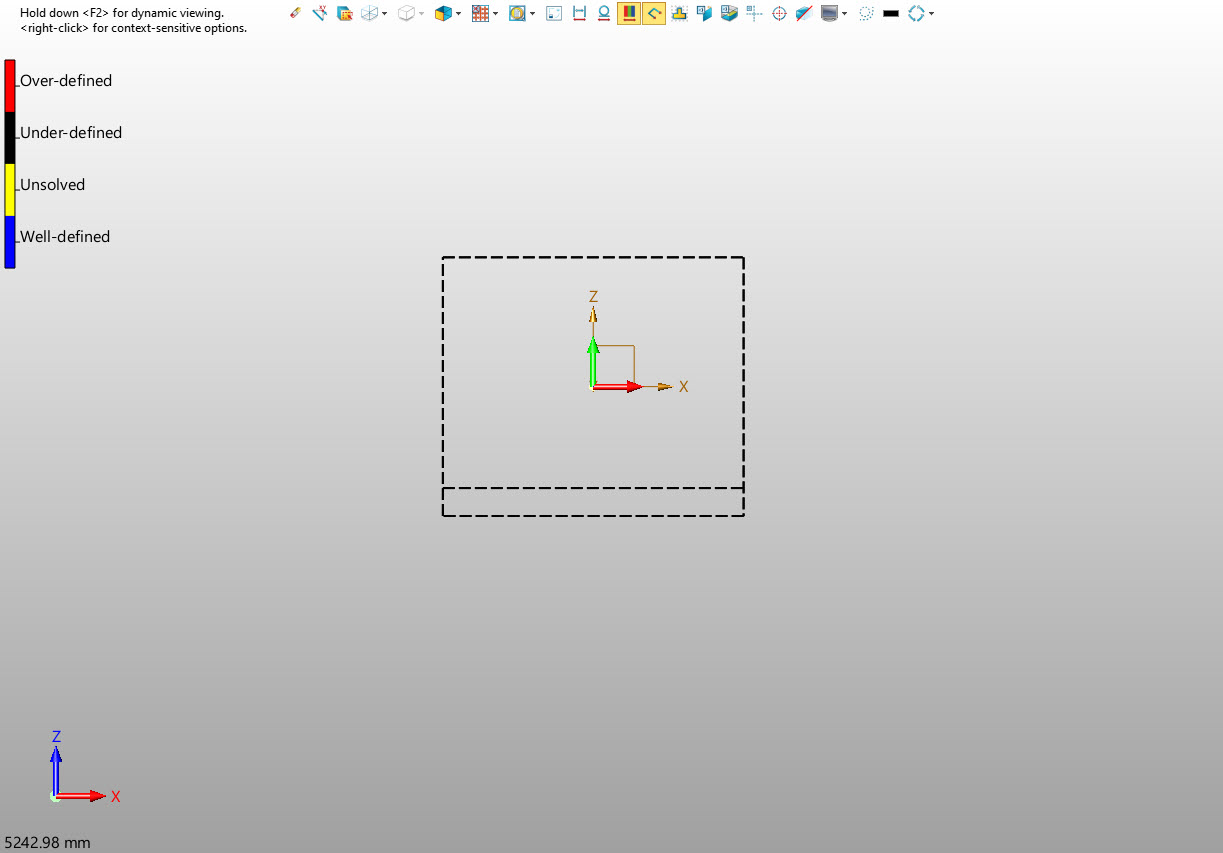Open the orange grid dropdown arrow
The height and width of the screenshot is (853, 1223).
coord(495,14)
